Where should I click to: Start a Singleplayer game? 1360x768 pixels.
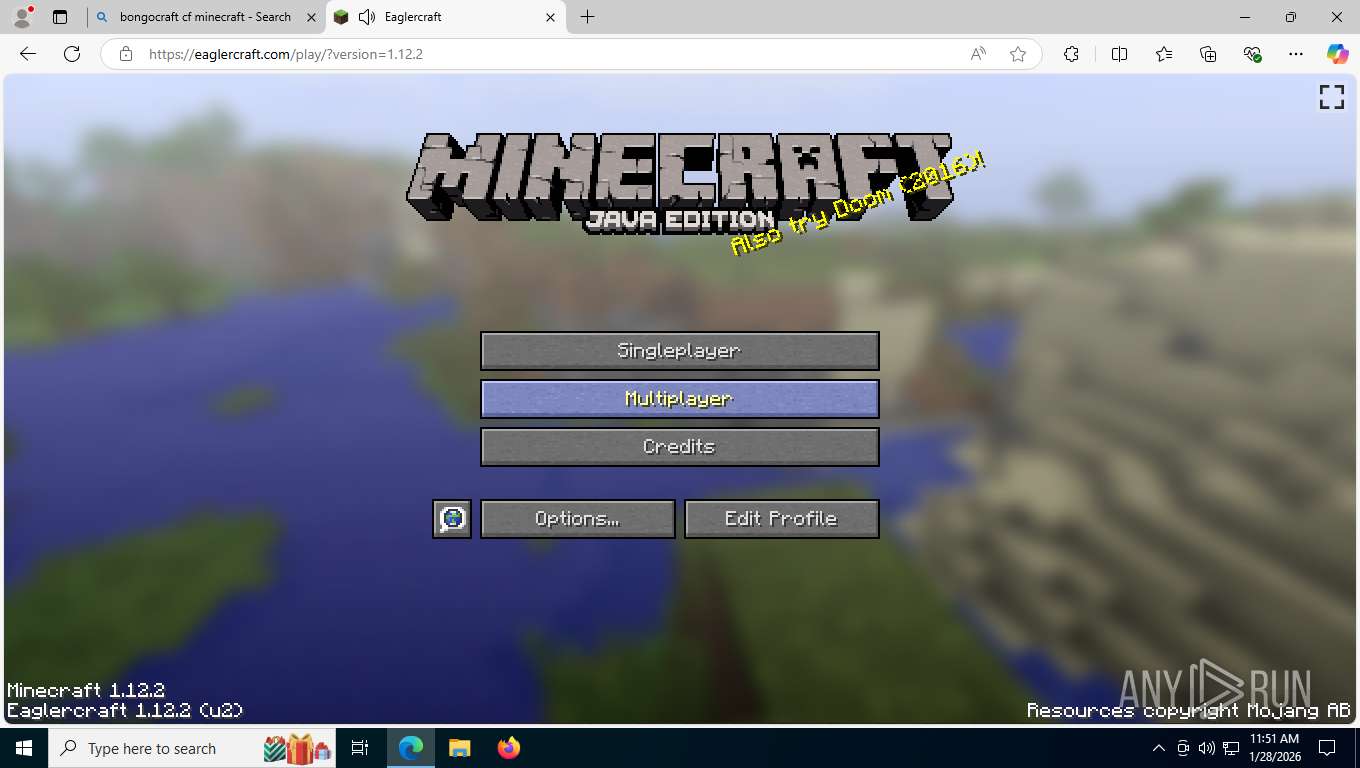pyautogui.click(x=680, y=351)
